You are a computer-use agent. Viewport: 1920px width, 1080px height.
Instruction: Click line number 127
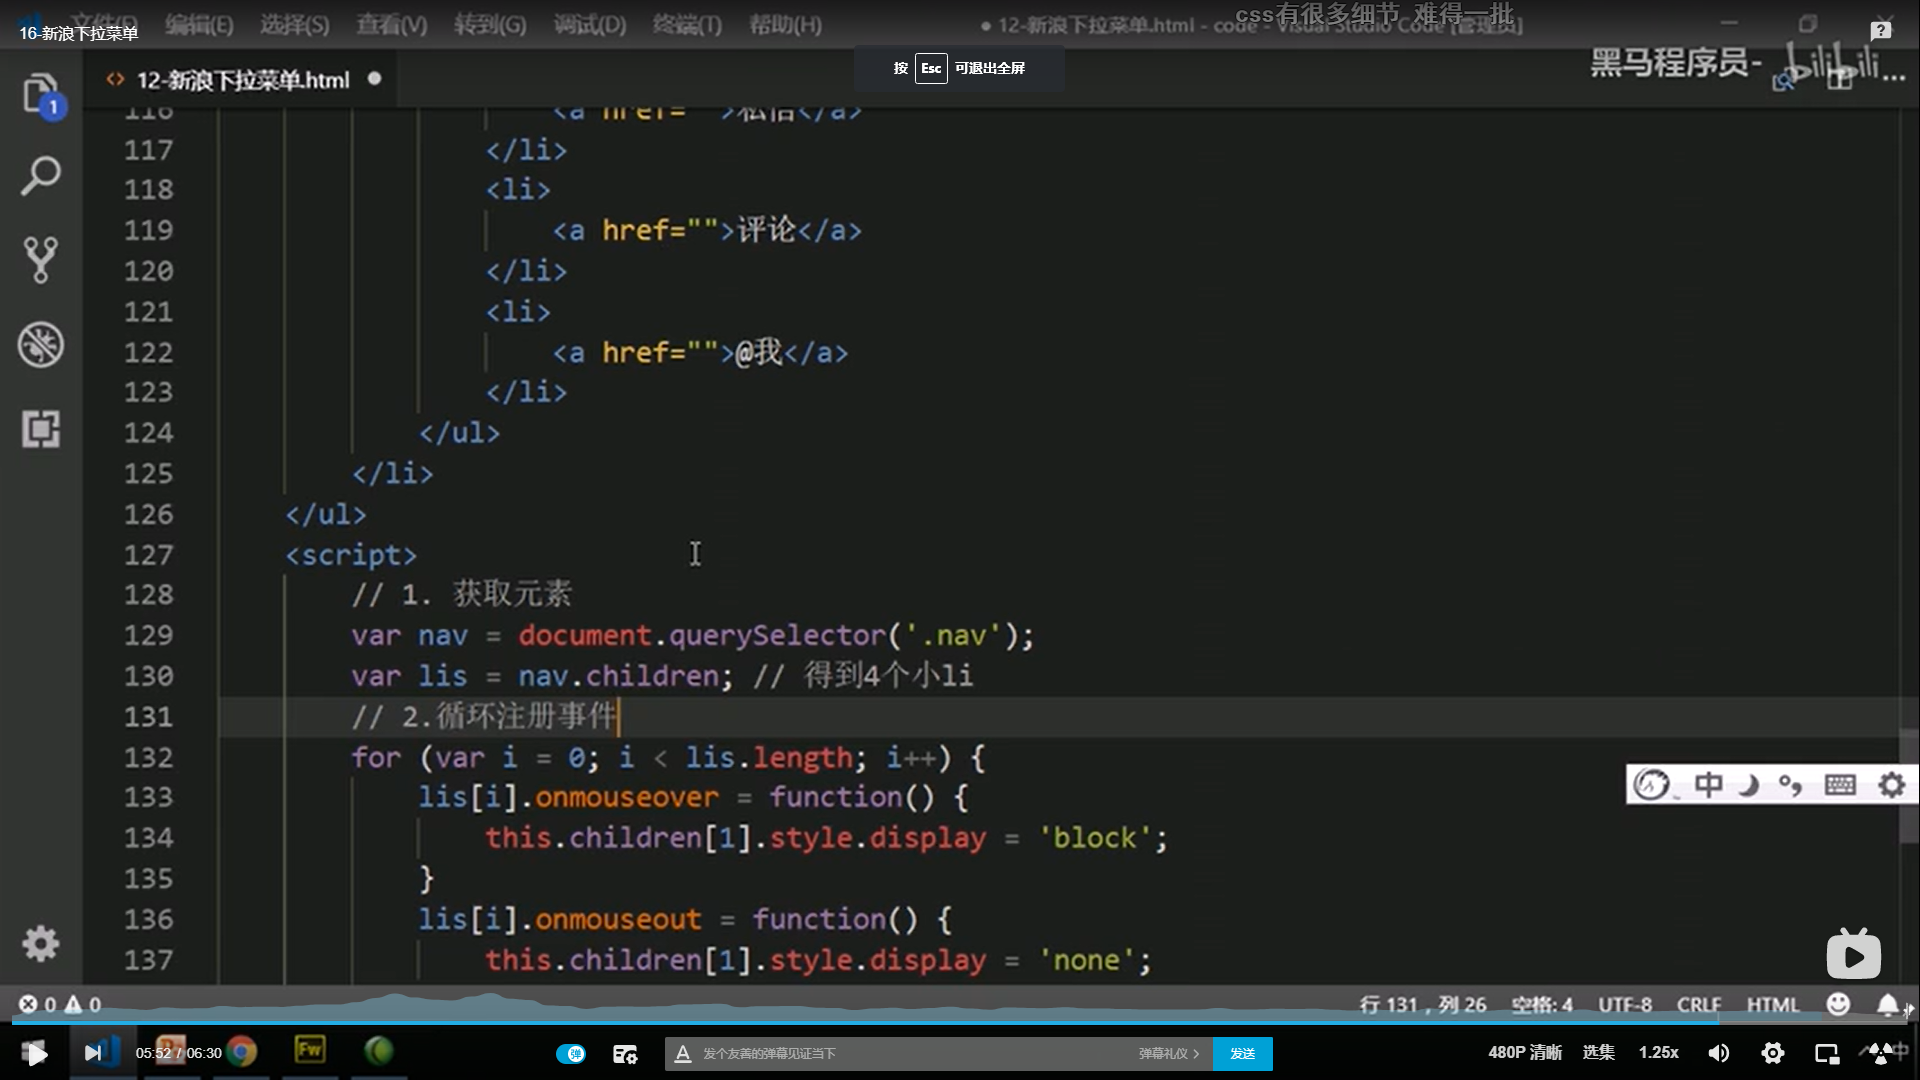pos(148,555)
